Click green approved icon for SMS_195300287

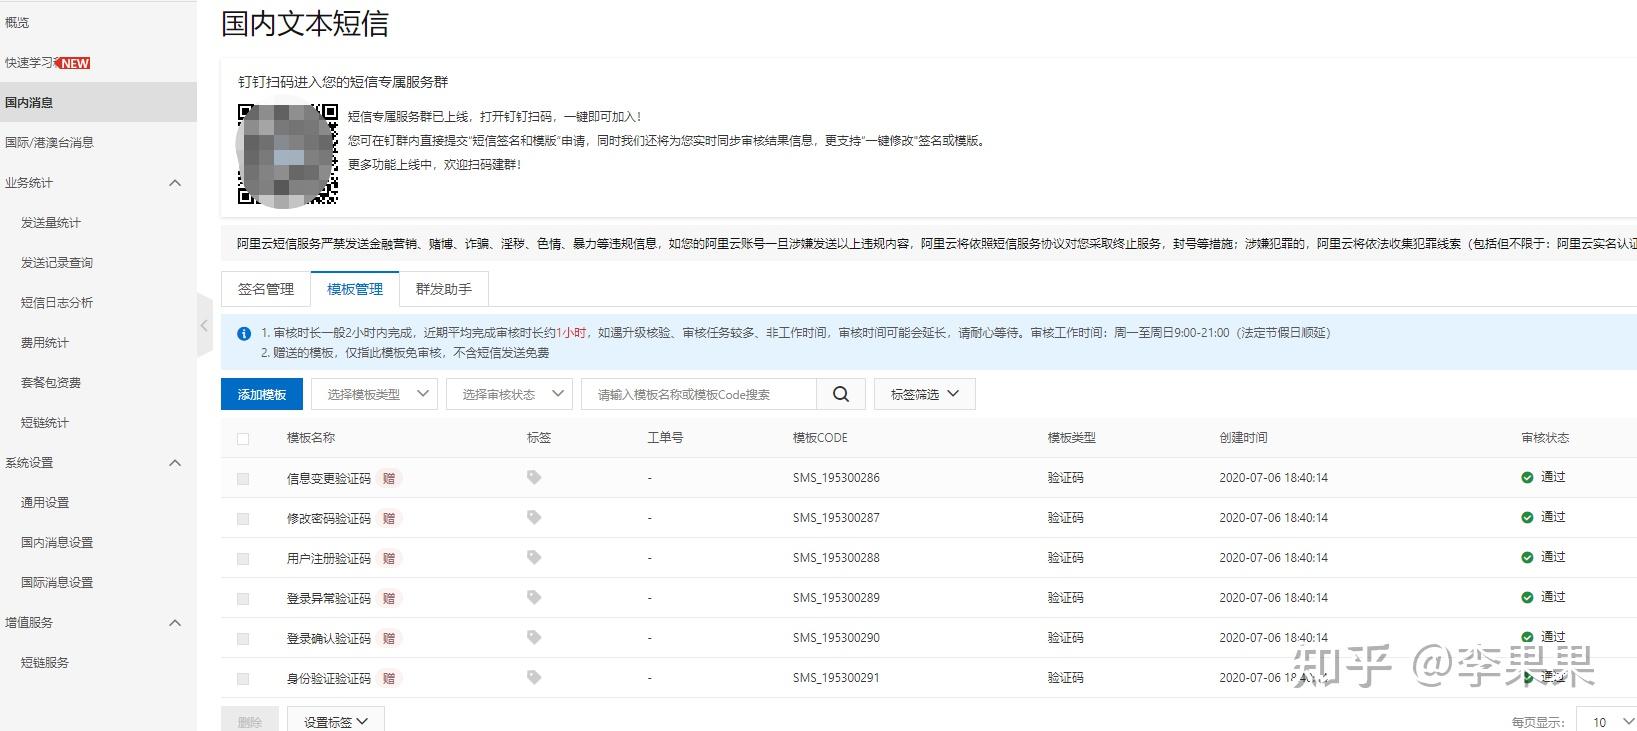1527,518
